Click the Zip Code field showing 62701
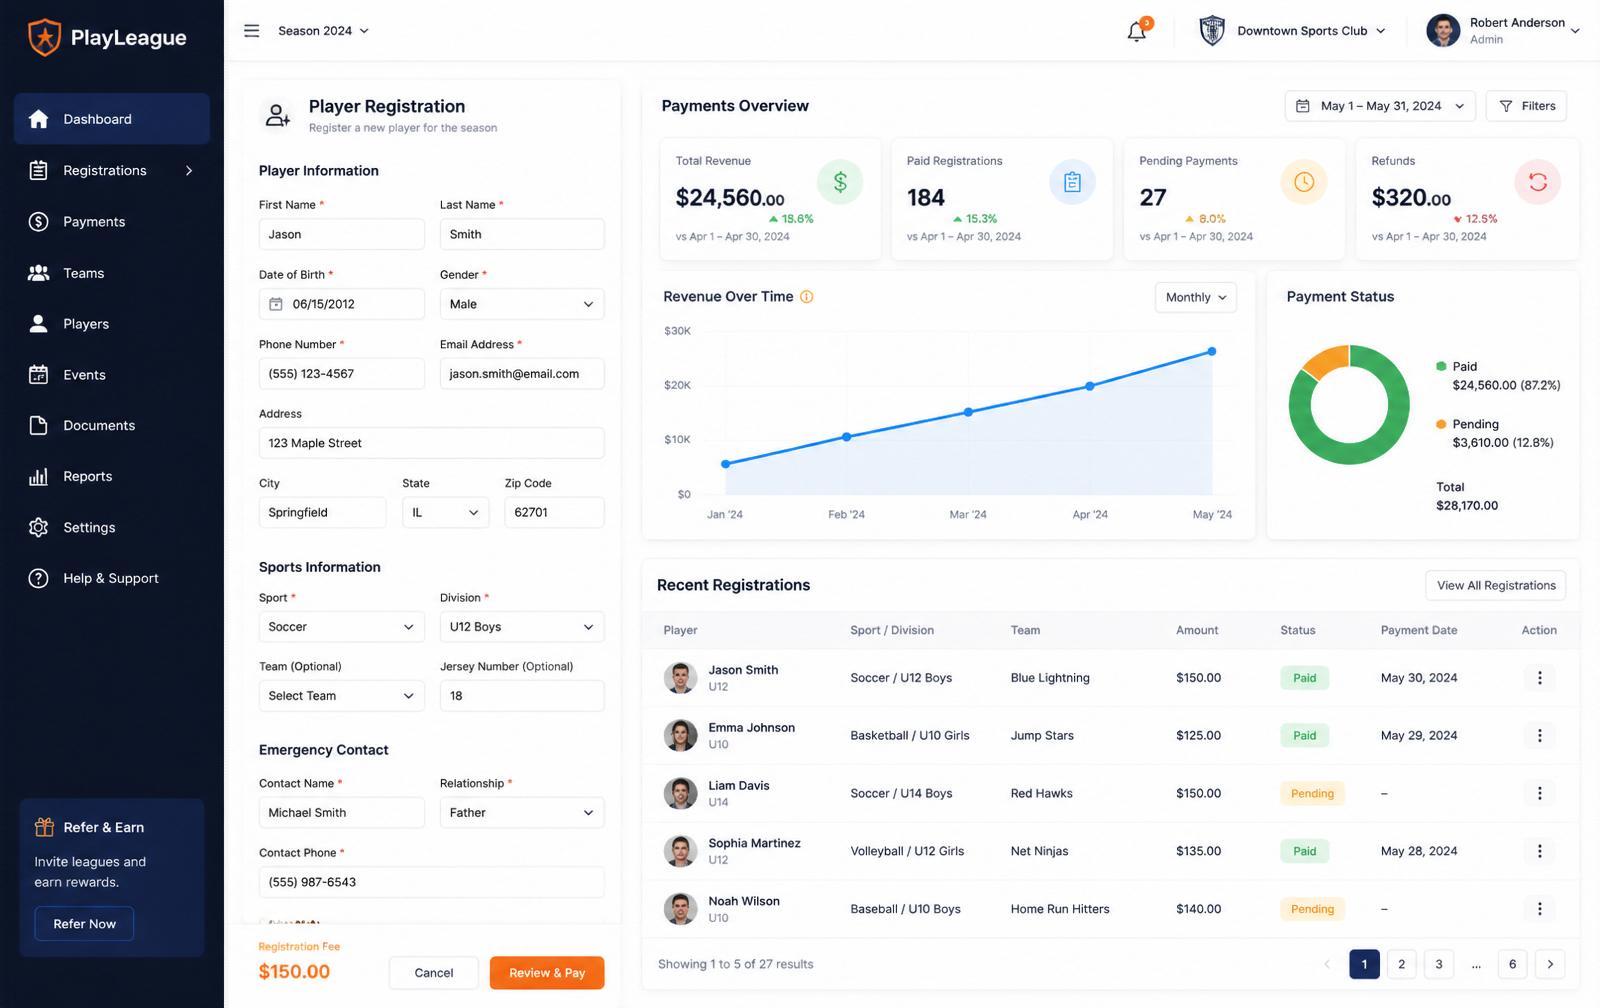Screen dimensions: 1600x1008 pos(554,512)
